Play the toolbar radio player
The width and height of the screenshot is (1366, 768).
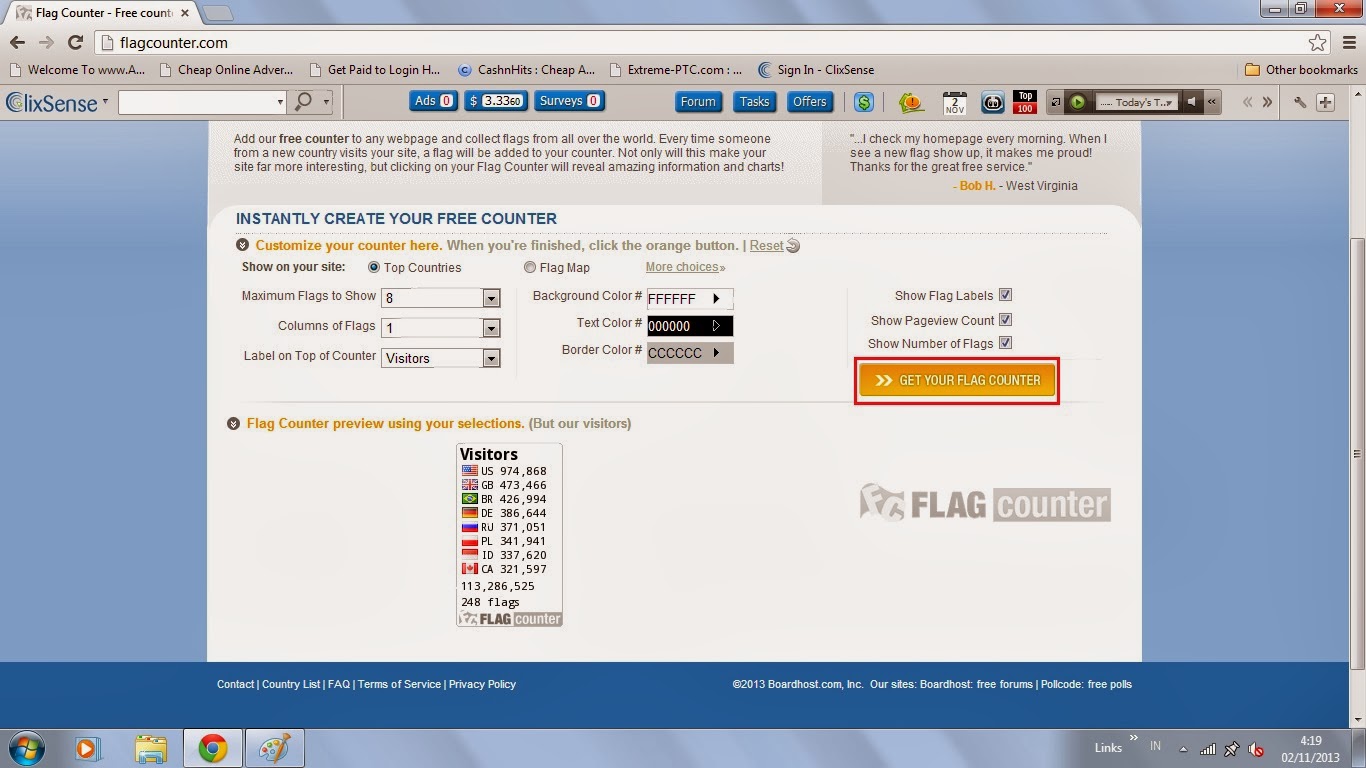[x=1078, y=102]
